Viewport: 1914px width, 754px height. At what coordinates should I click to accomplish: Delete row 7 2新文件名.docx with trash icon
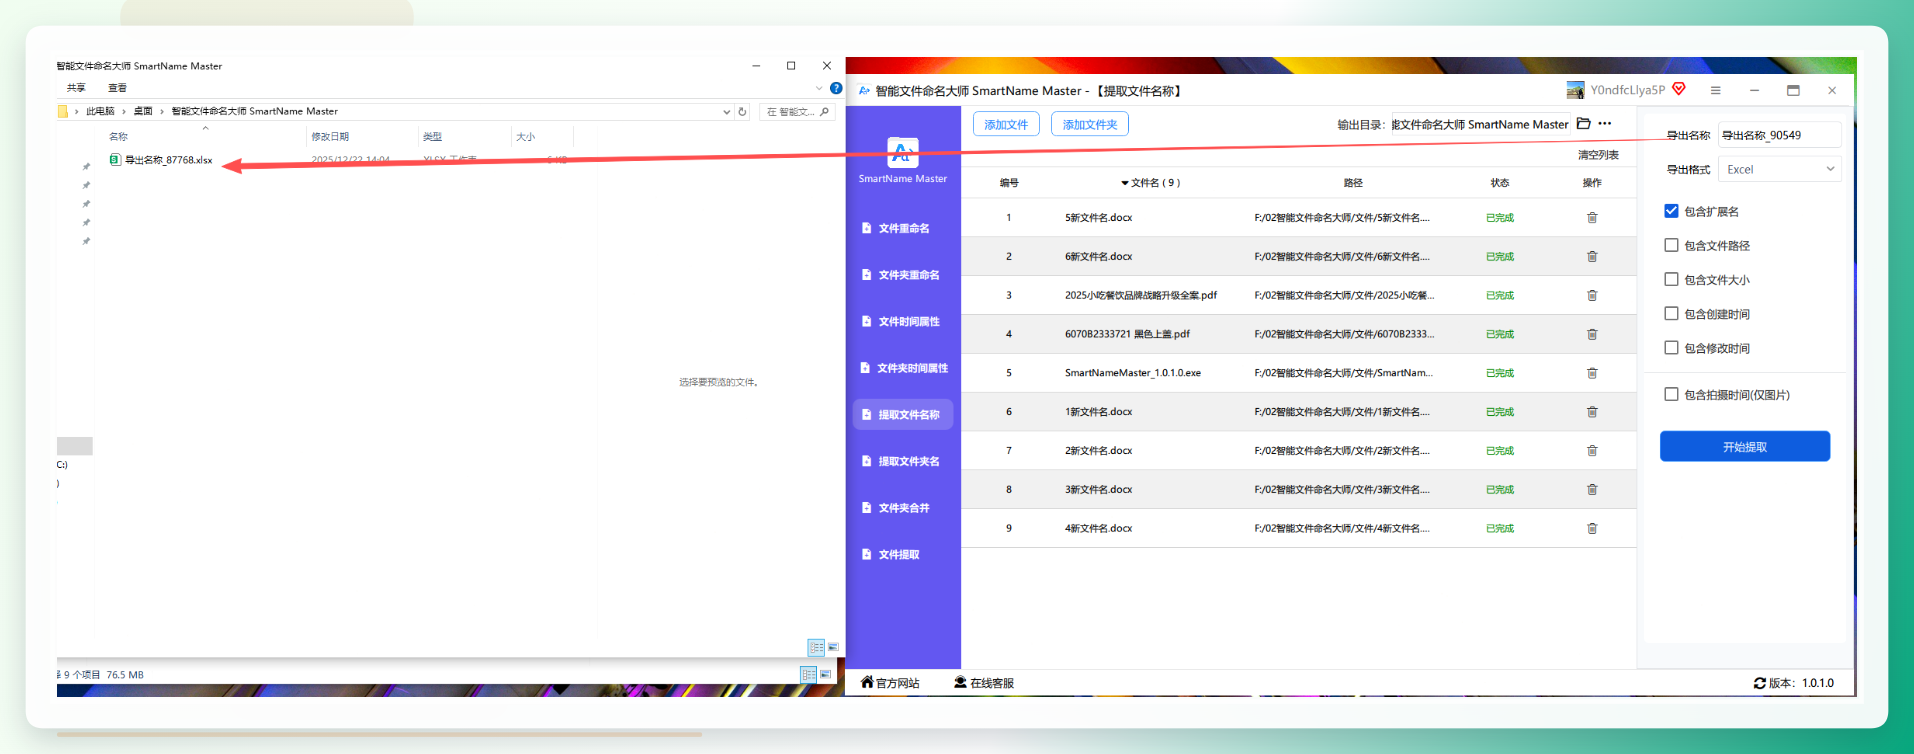(x=1592, y=451)
